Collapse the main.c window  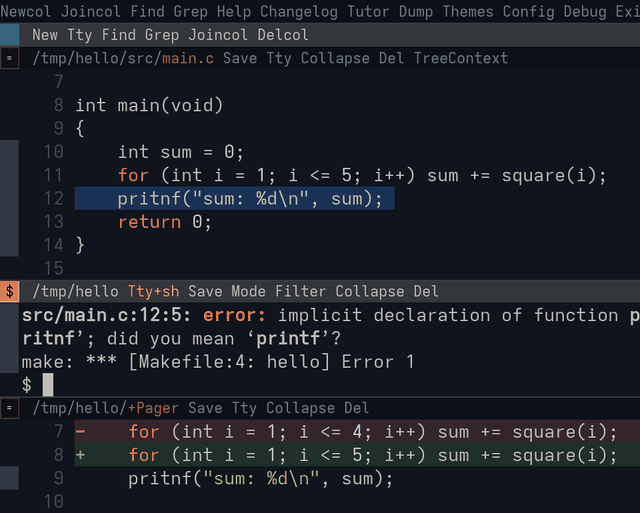(335, 58)
